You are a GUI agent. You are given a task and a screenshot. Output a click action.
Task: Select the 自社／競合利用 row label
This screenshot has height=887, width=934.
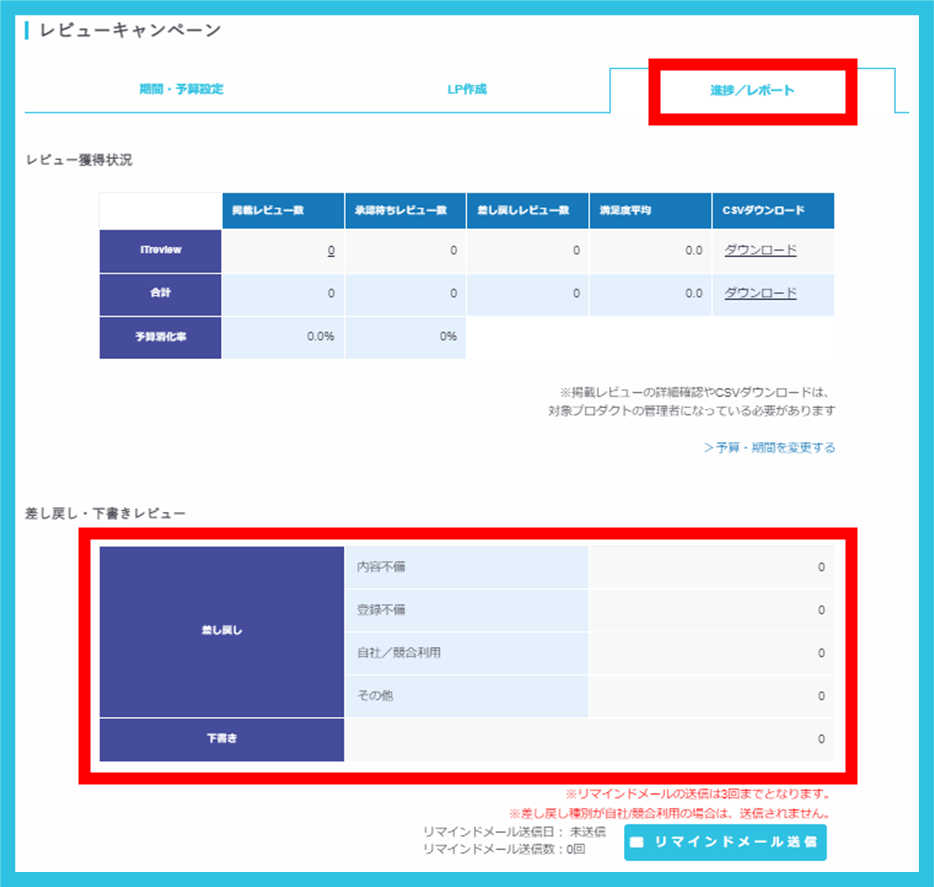(x=399, y=653)
